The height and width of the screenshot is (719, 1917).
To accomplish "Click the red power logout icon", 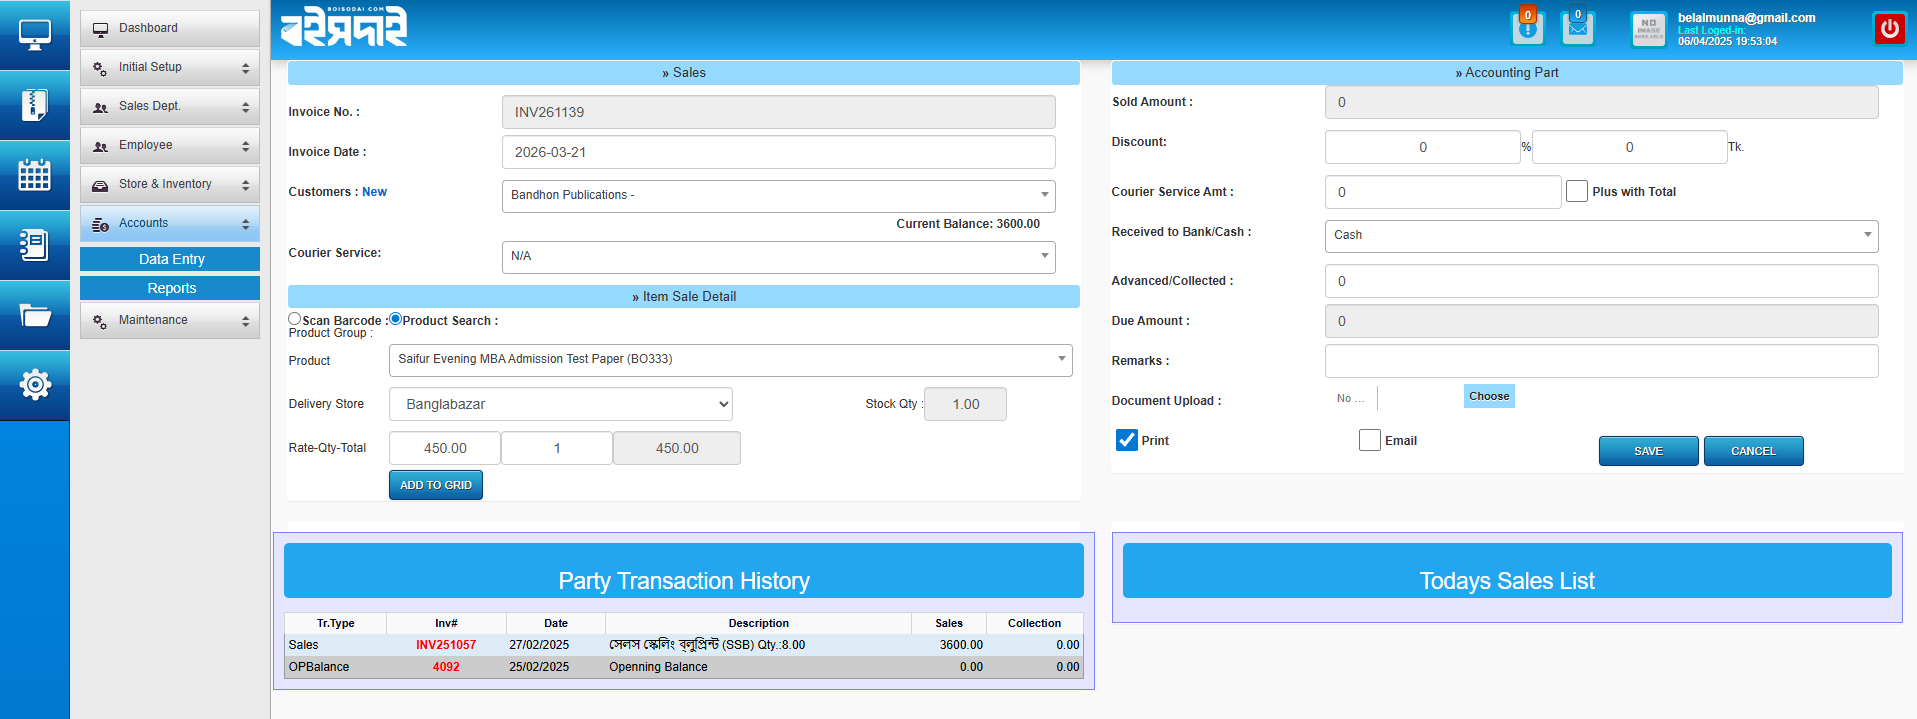I will (x=1889, y=29).
